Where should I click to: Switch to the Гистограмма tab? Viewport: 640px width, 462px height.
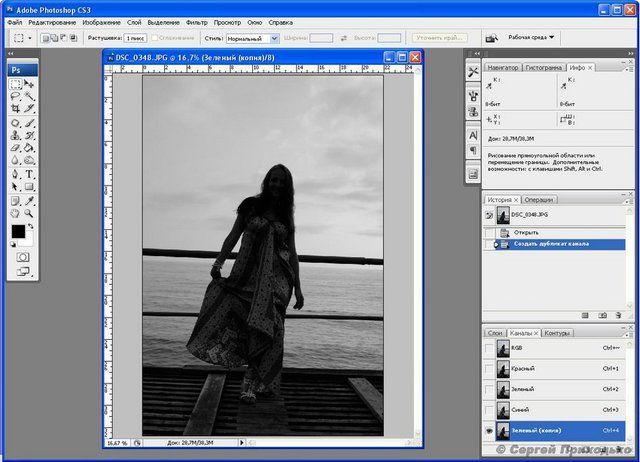pyautogui.click(x=545, y=67)
